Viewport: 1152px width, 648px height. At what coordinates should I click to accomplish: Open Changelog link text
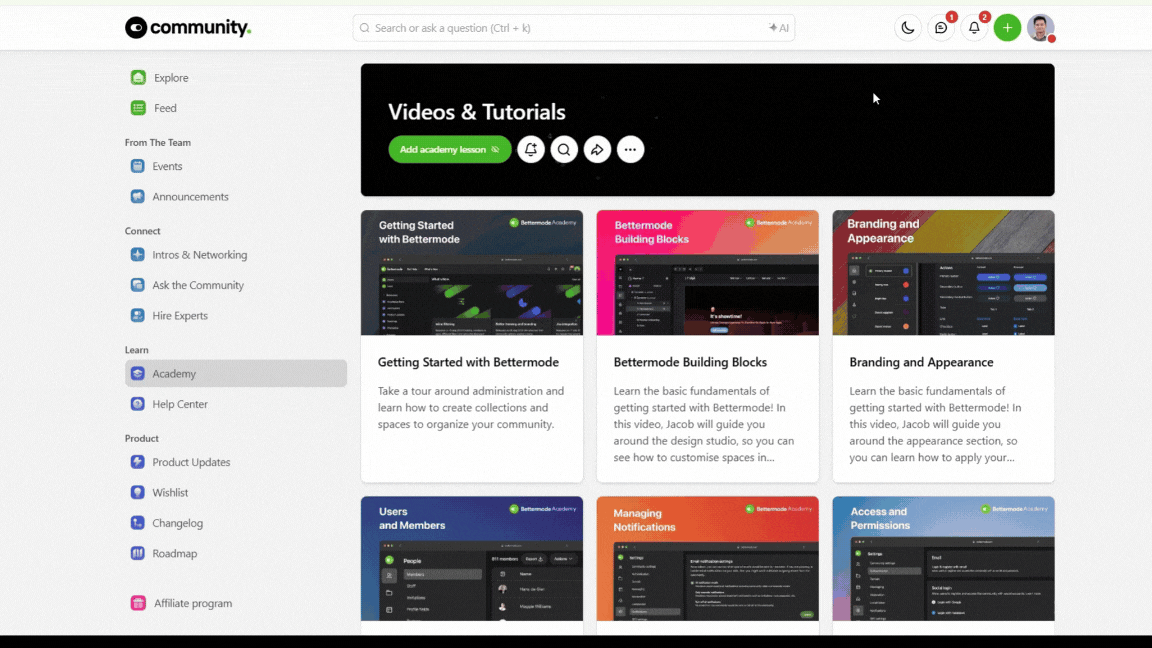[x=178, y=523]
